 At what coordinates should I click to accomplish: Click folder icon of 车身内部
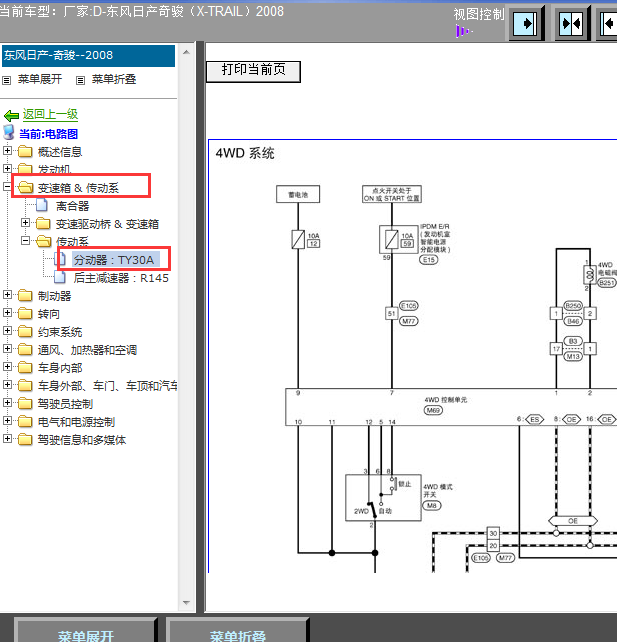25,368
